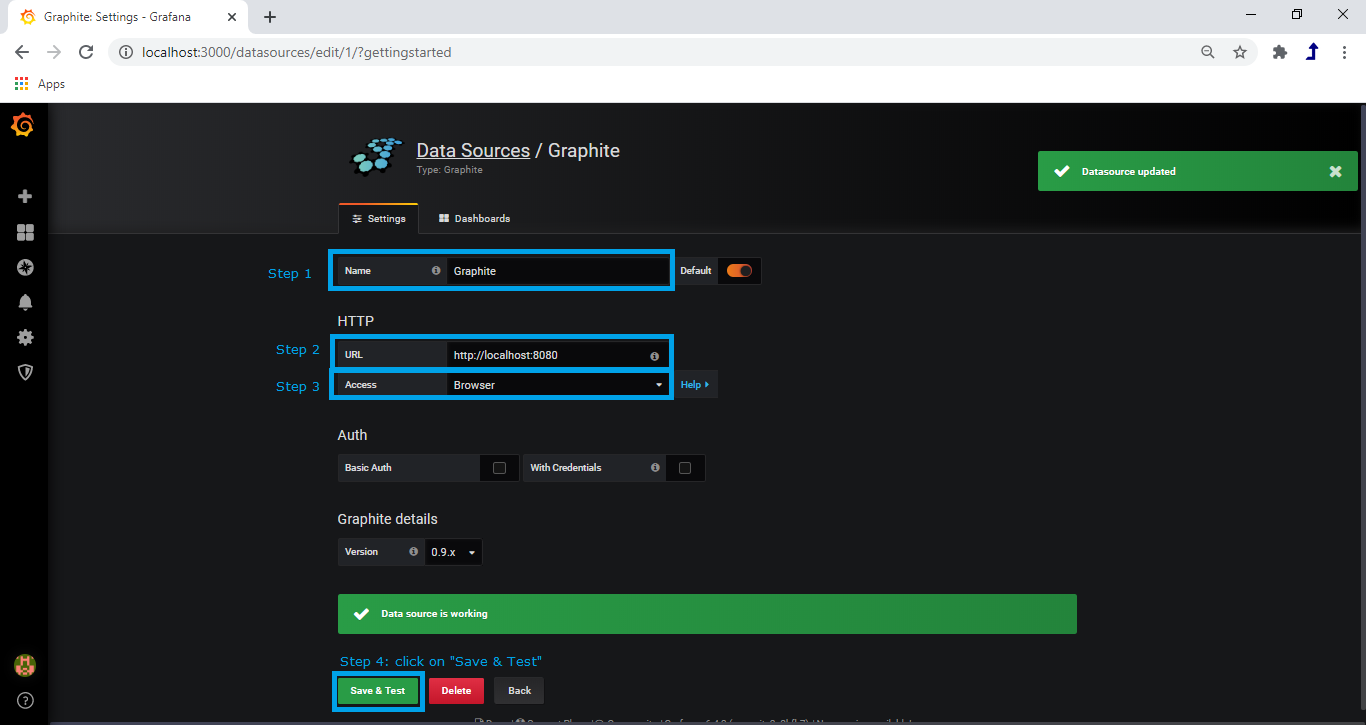Select the Explore compass icon
Screen dimensions: 1366x725
click(x=24, y=267)
